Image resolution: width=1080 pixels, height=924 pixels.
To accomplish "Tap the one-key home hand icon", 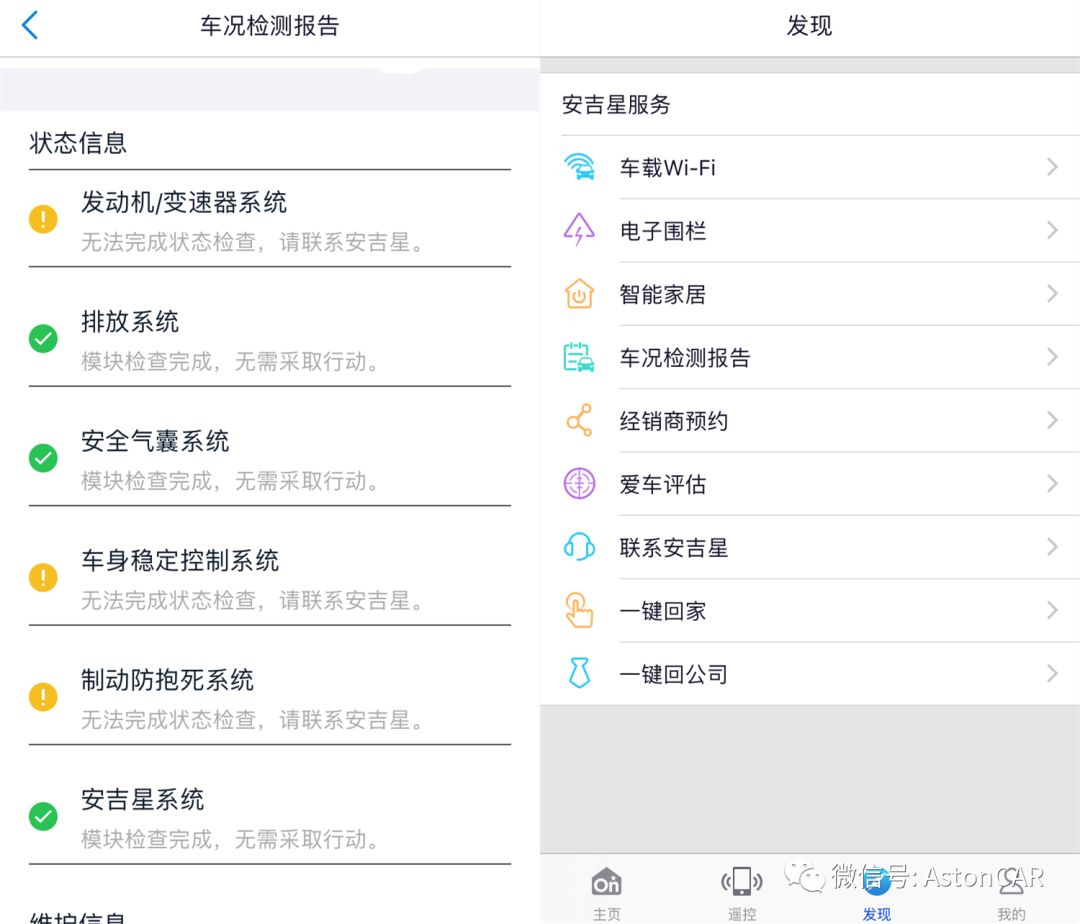I will coord(579,610).
